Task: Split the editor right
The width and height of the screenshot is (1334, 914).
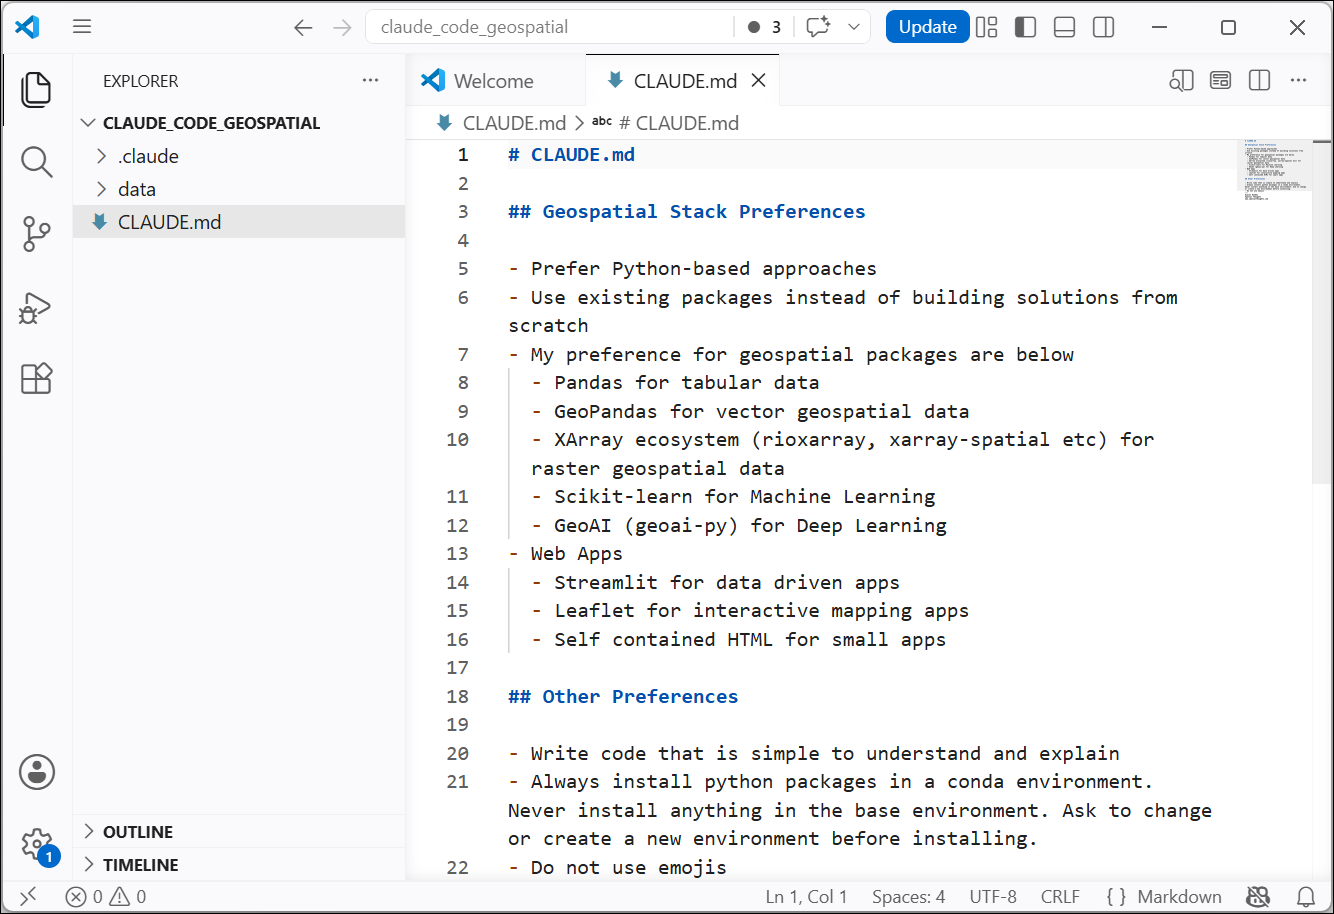Action: [1259, 81]
